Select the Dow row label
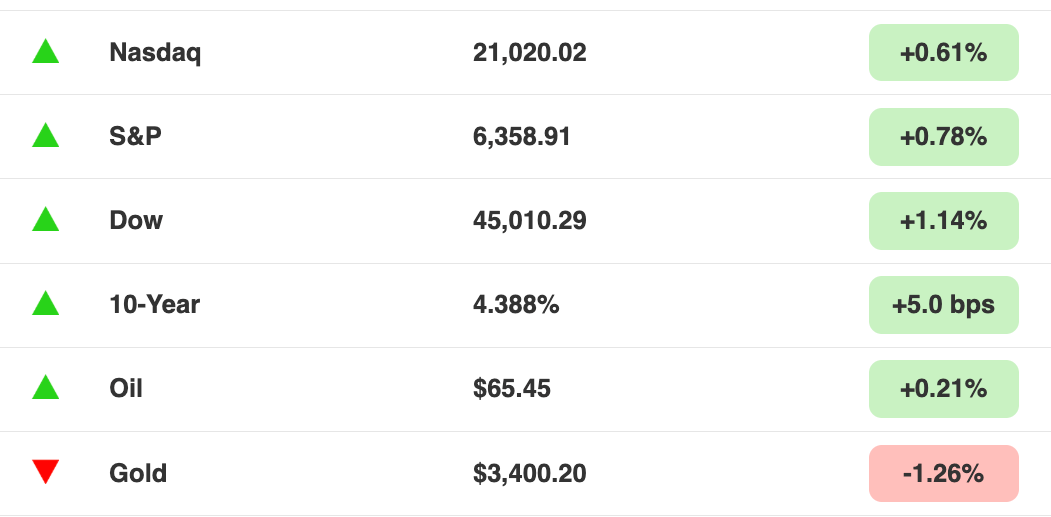The image size is (1051, 517). pos(136,221)
